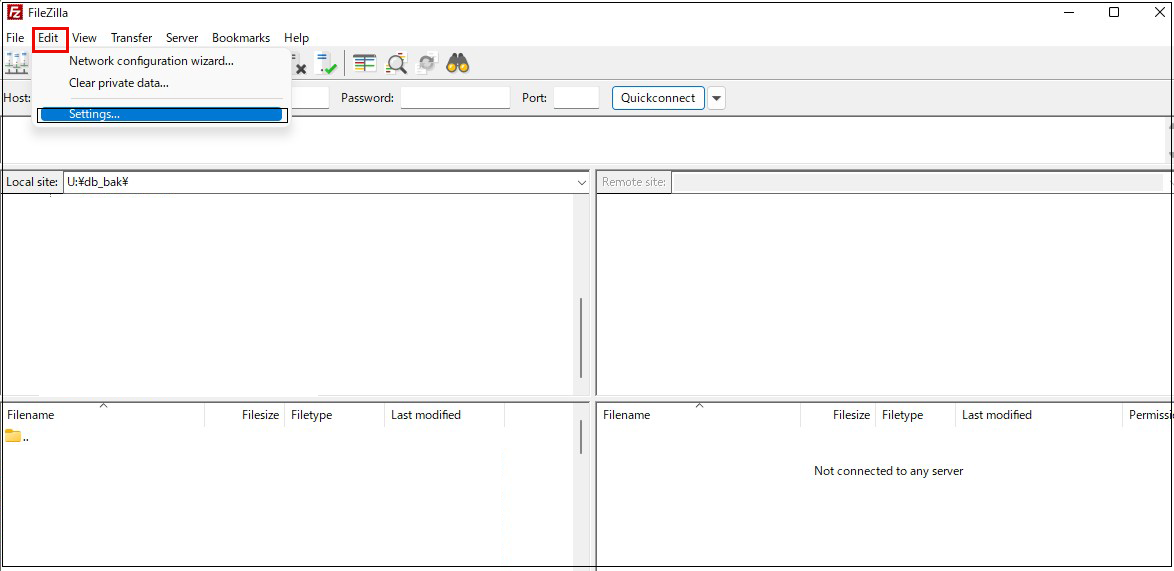The width and height of the screenshot is (1174, 571).
Task: Expand the Local site path dropdown
Action: 582,182
